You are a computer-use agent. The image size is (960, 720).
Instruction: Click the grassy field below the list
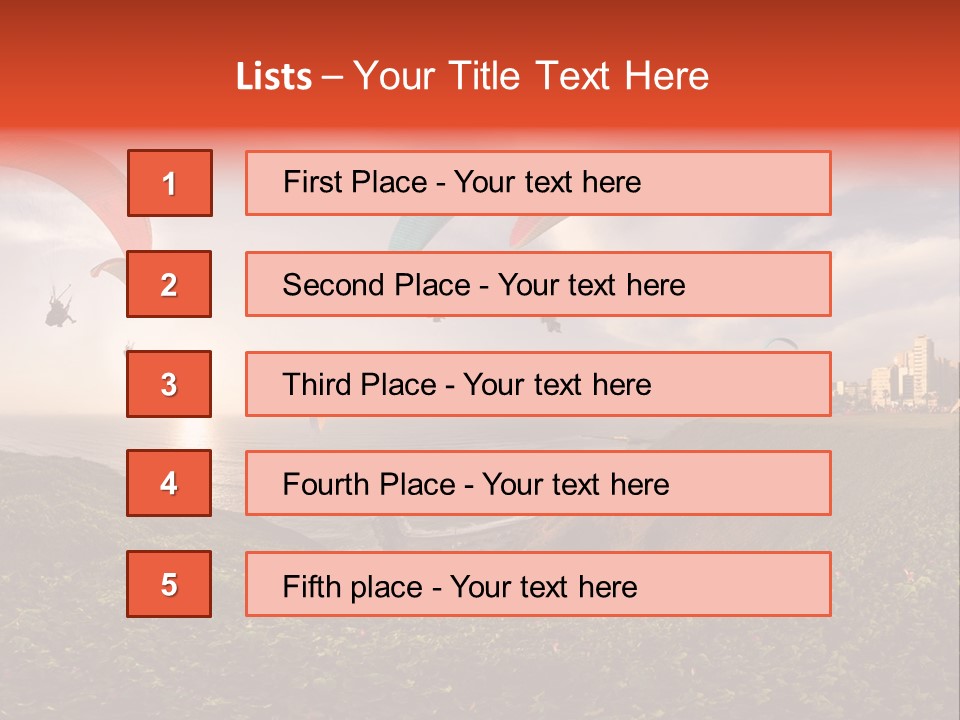(x=480, y=667)
